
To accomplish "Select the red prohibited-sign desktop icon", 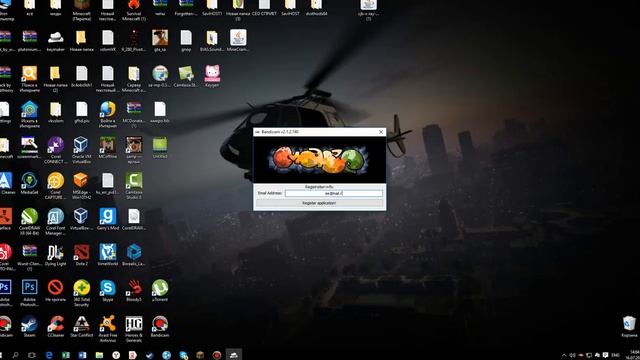I will coord(56,291).
